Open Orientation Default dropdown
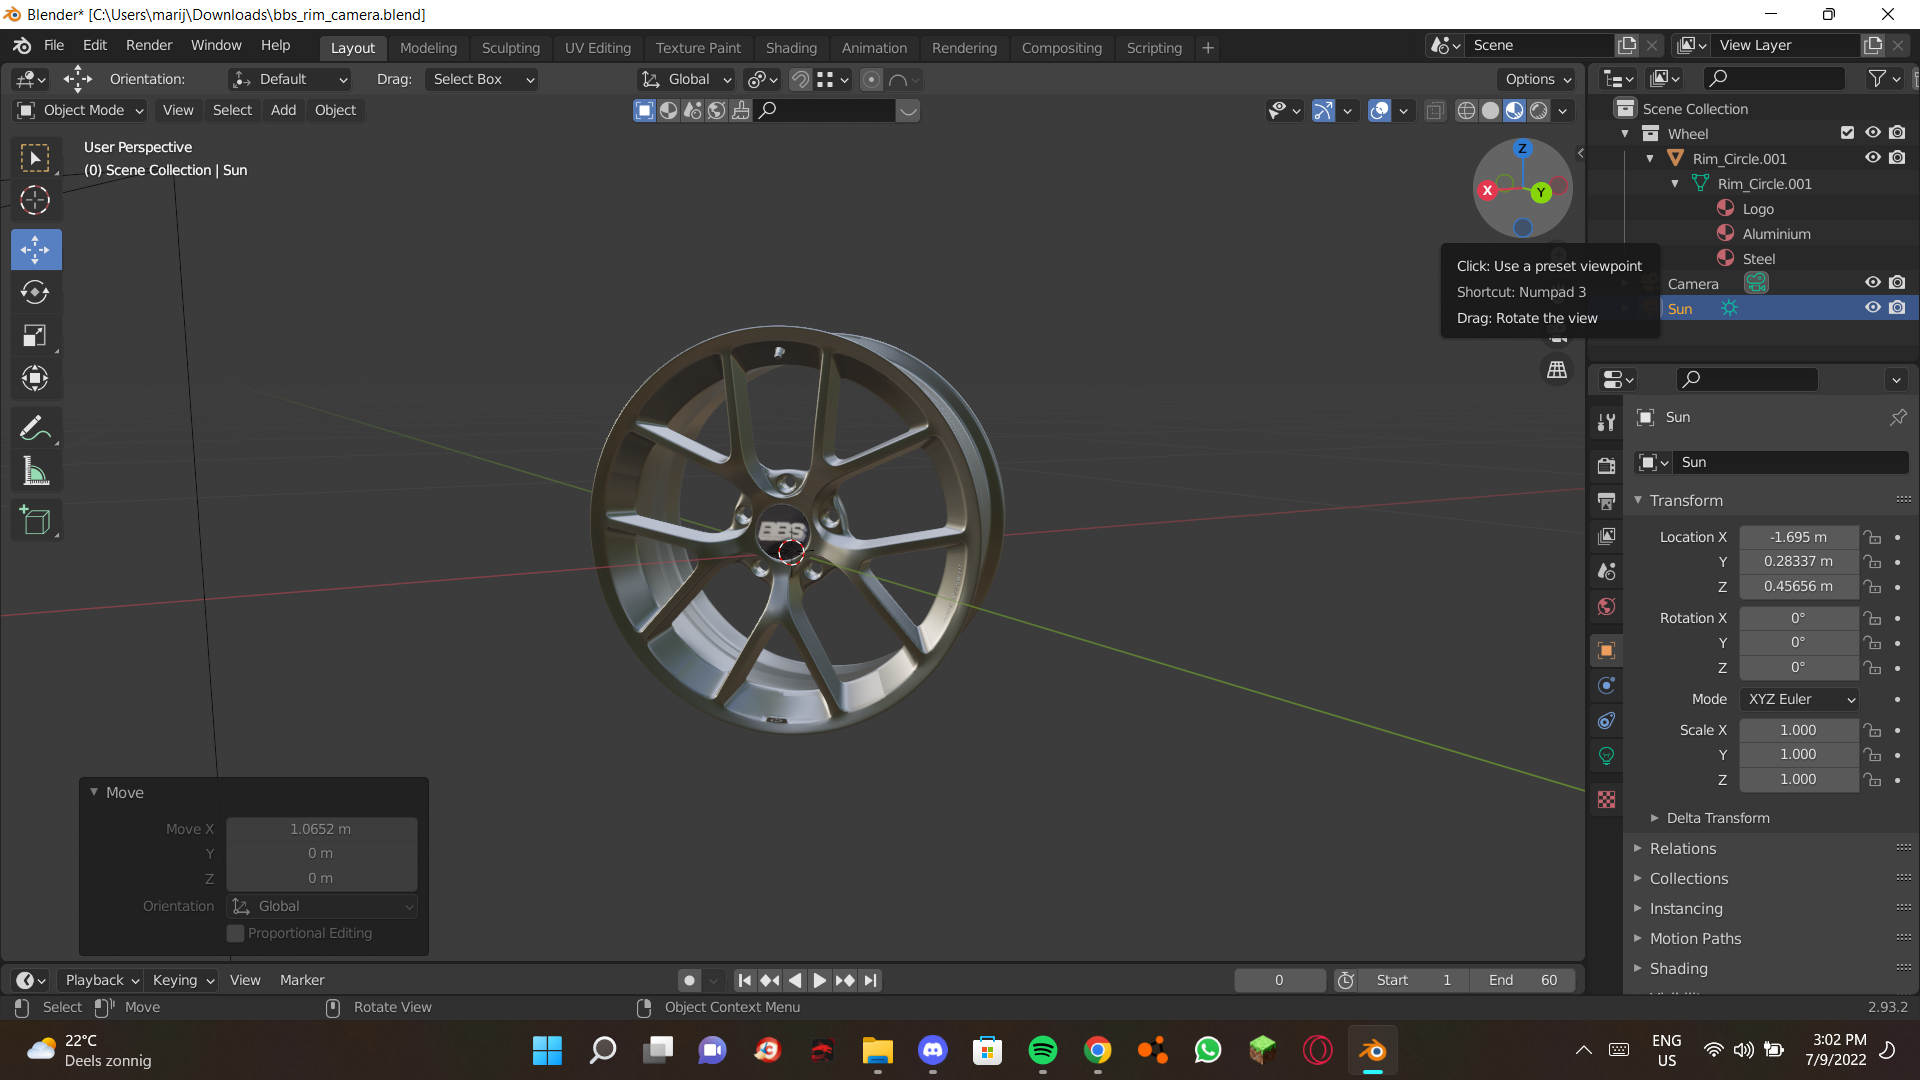This screenshot has width=1920, height=1080. coord(290,79)
